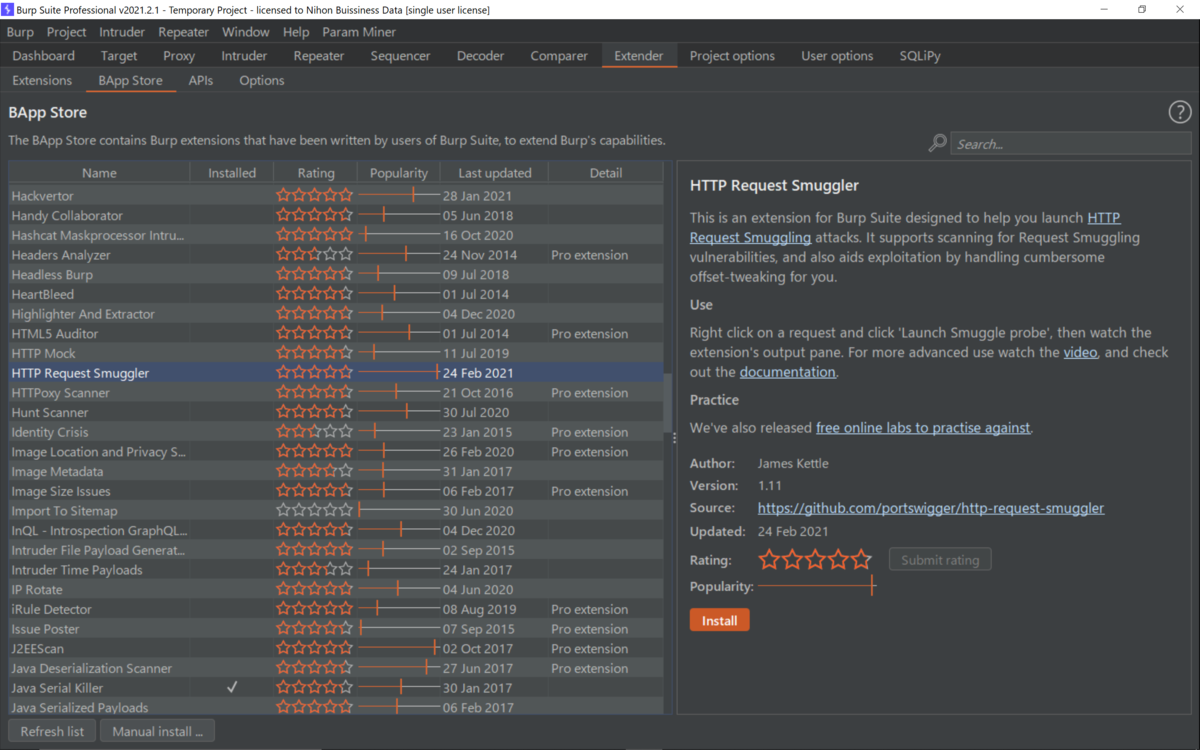Sort by the Last updated column header
This screenshot has width=1200, height=750.
click(x=494, y=173)
